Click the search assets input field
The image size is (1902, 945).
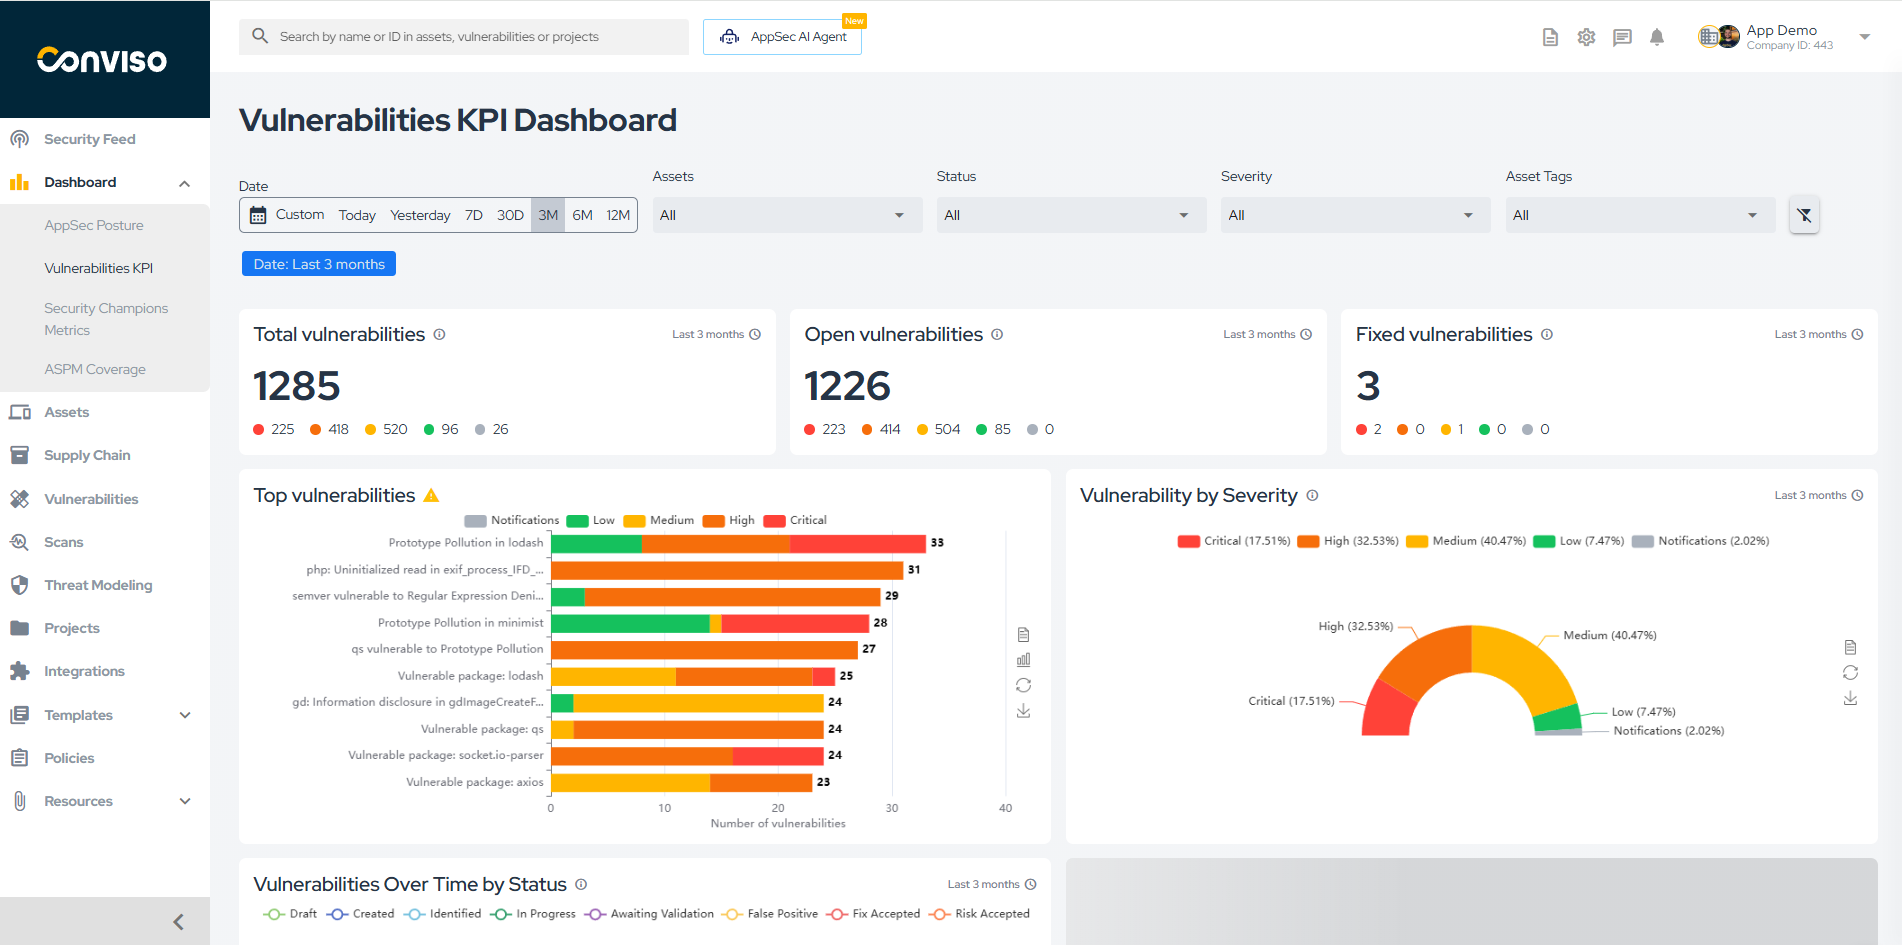(463, 36)
